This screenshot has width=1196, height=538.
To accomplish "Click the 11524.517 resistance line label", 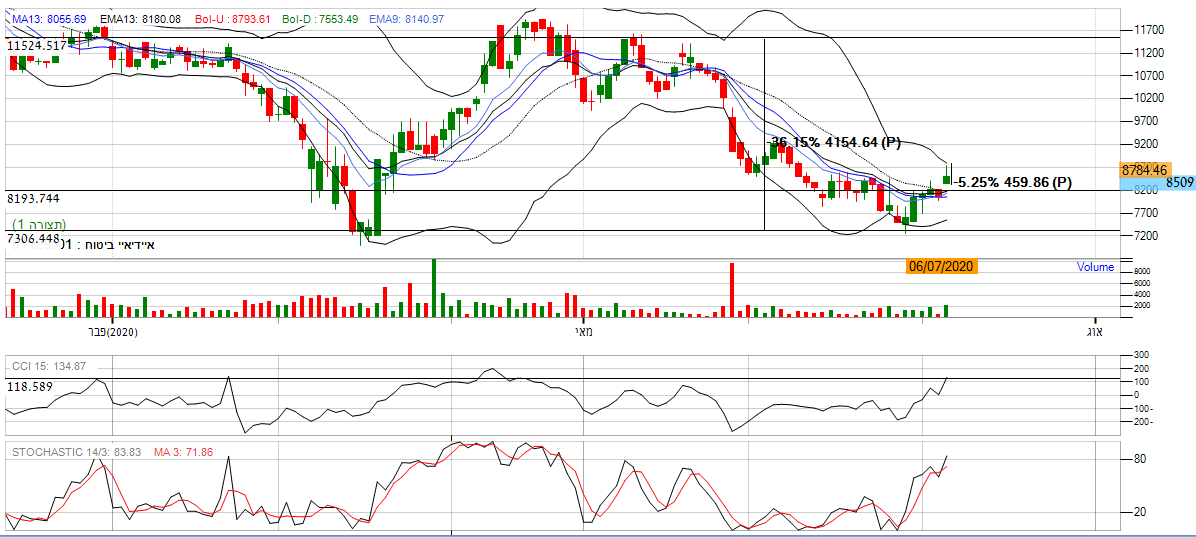I will click(36, 46).
